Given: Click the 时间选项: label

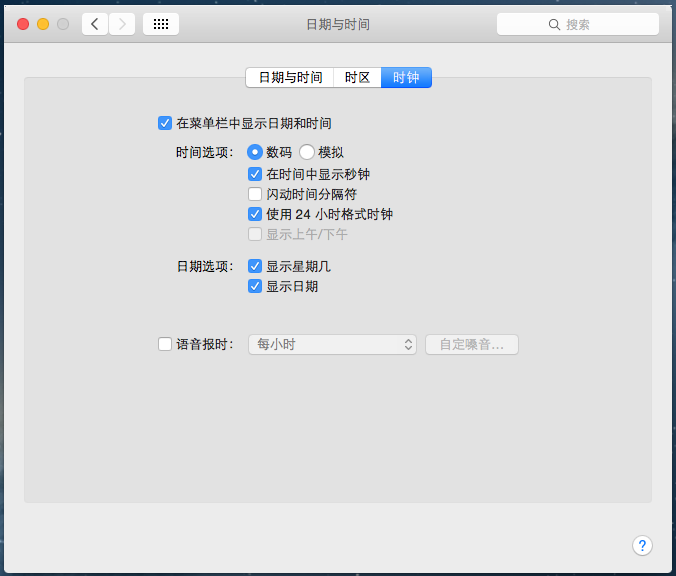Looking at the screenshot, I should [205, 152].
